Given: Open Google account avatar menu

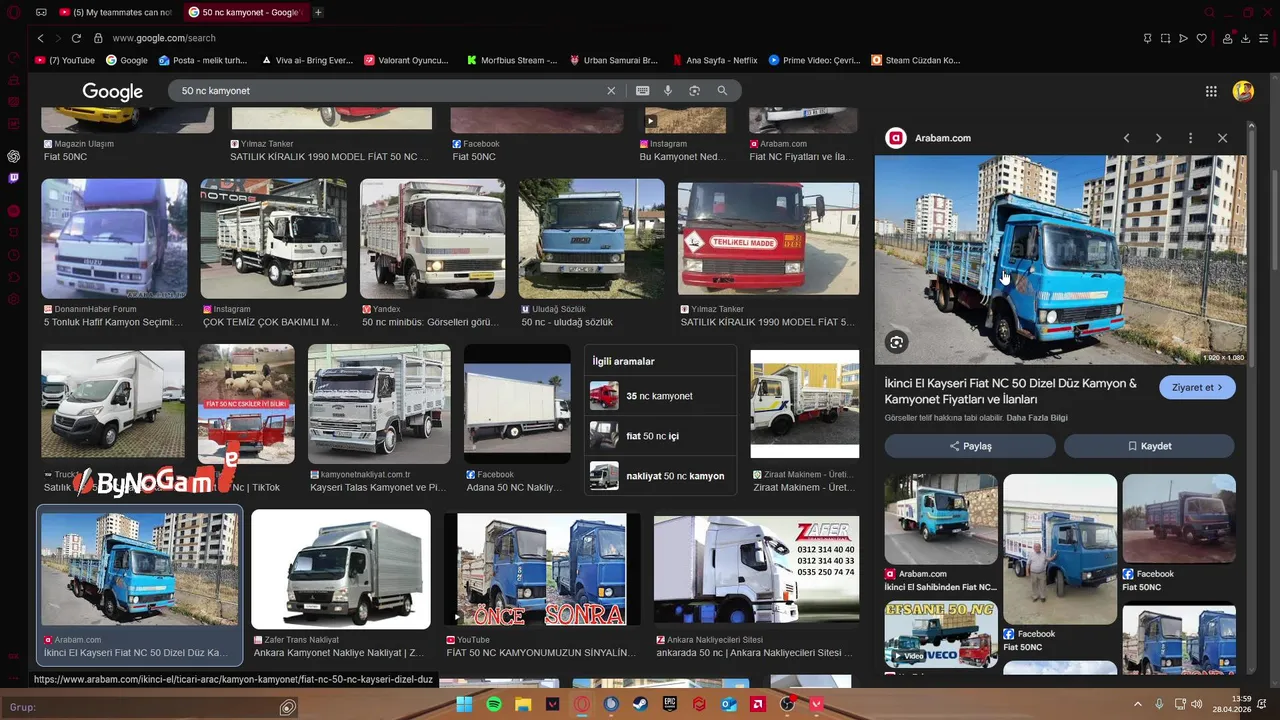Looking at the screenshot, I should 1243,91.
